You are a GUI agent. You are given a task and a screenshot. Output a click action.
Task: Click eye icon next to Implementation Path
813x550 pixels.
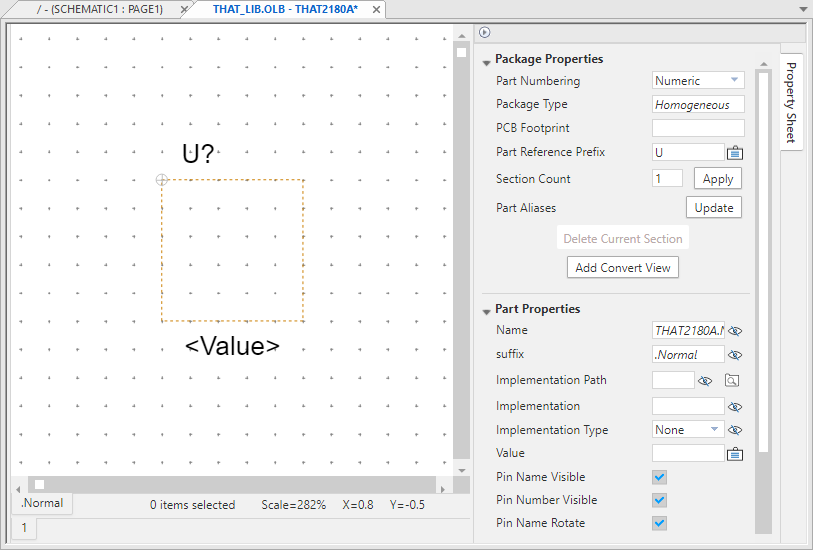pyautogui.click(x=704, y=381)
